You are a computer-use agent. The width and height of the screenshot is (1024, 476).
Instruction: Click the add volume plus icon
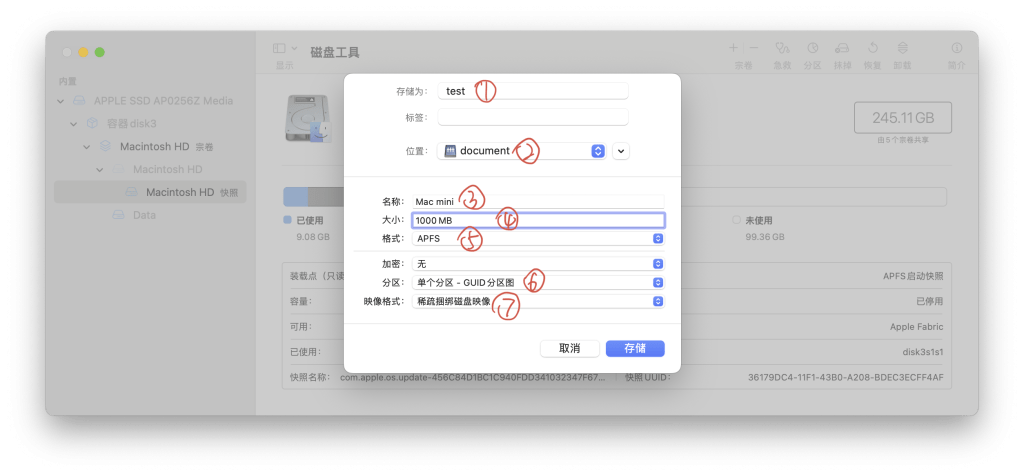733,48
